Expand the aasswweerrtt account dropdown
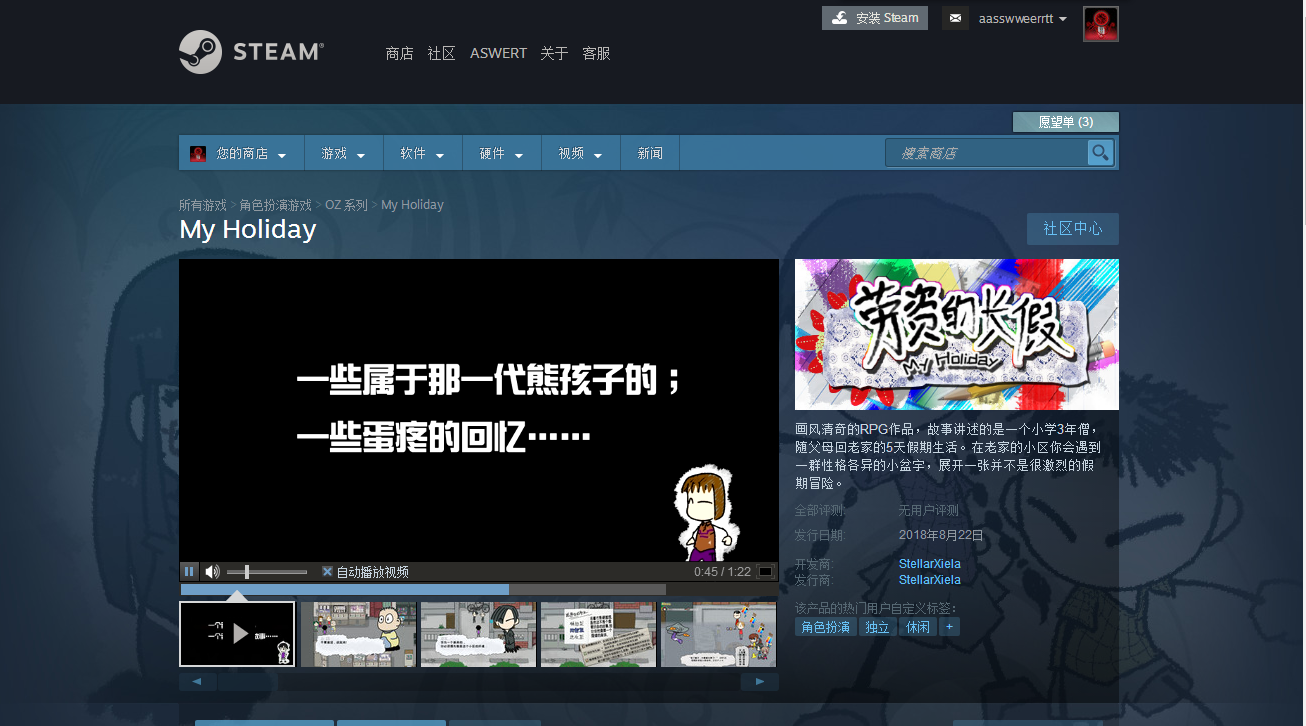This screenshot has height=726, width=1306. (x=1022, y=19)
